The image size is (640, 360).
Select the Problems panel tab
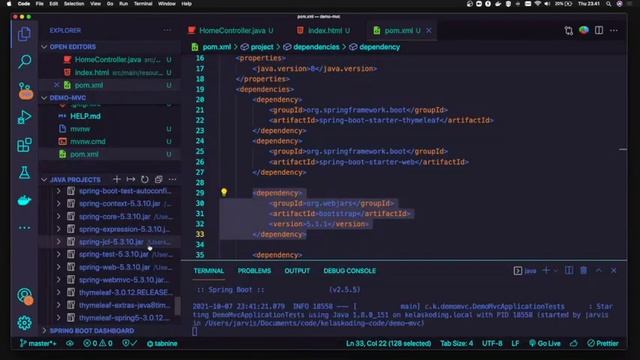click(x=254, y=271)
